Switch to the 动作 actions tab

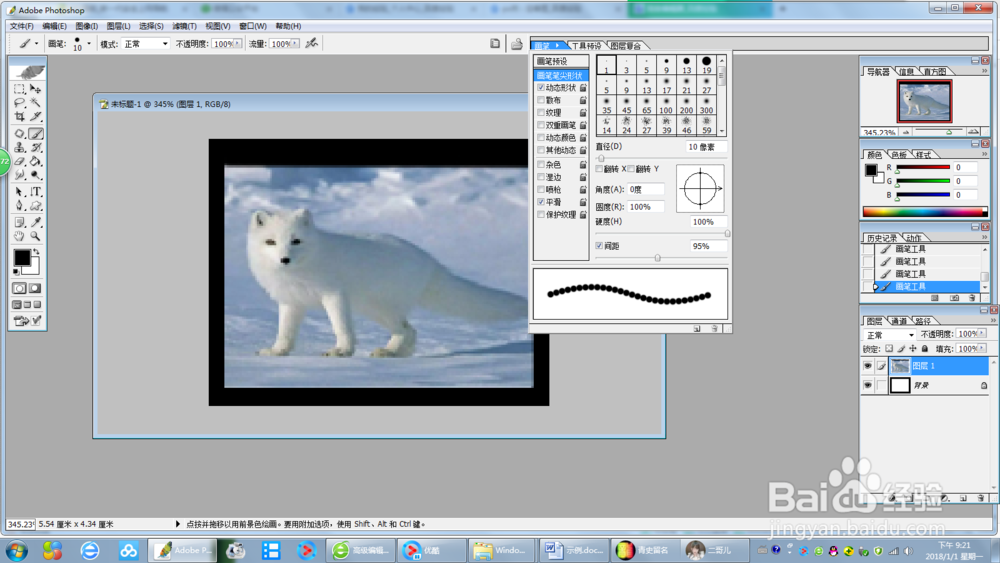point(913,238)
